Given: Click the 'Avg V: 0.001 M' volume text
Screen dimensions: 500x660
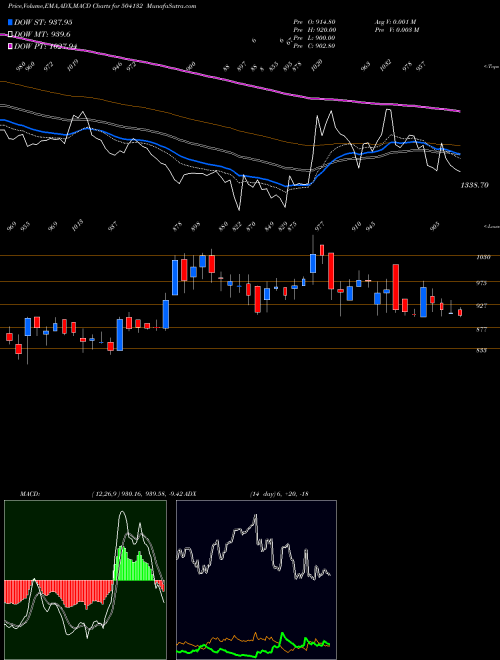Looking at the screenshot, I should (x=395, y=22).
